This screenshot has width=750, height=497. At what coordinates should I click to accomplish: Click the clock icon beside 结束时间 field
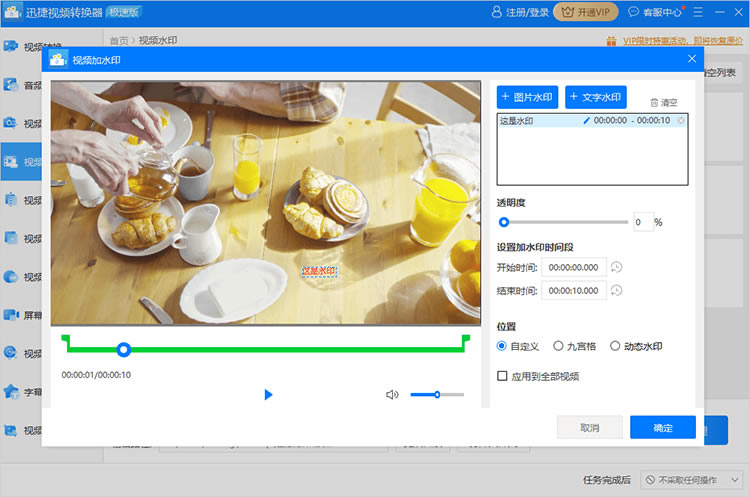[x=617, y=291]
